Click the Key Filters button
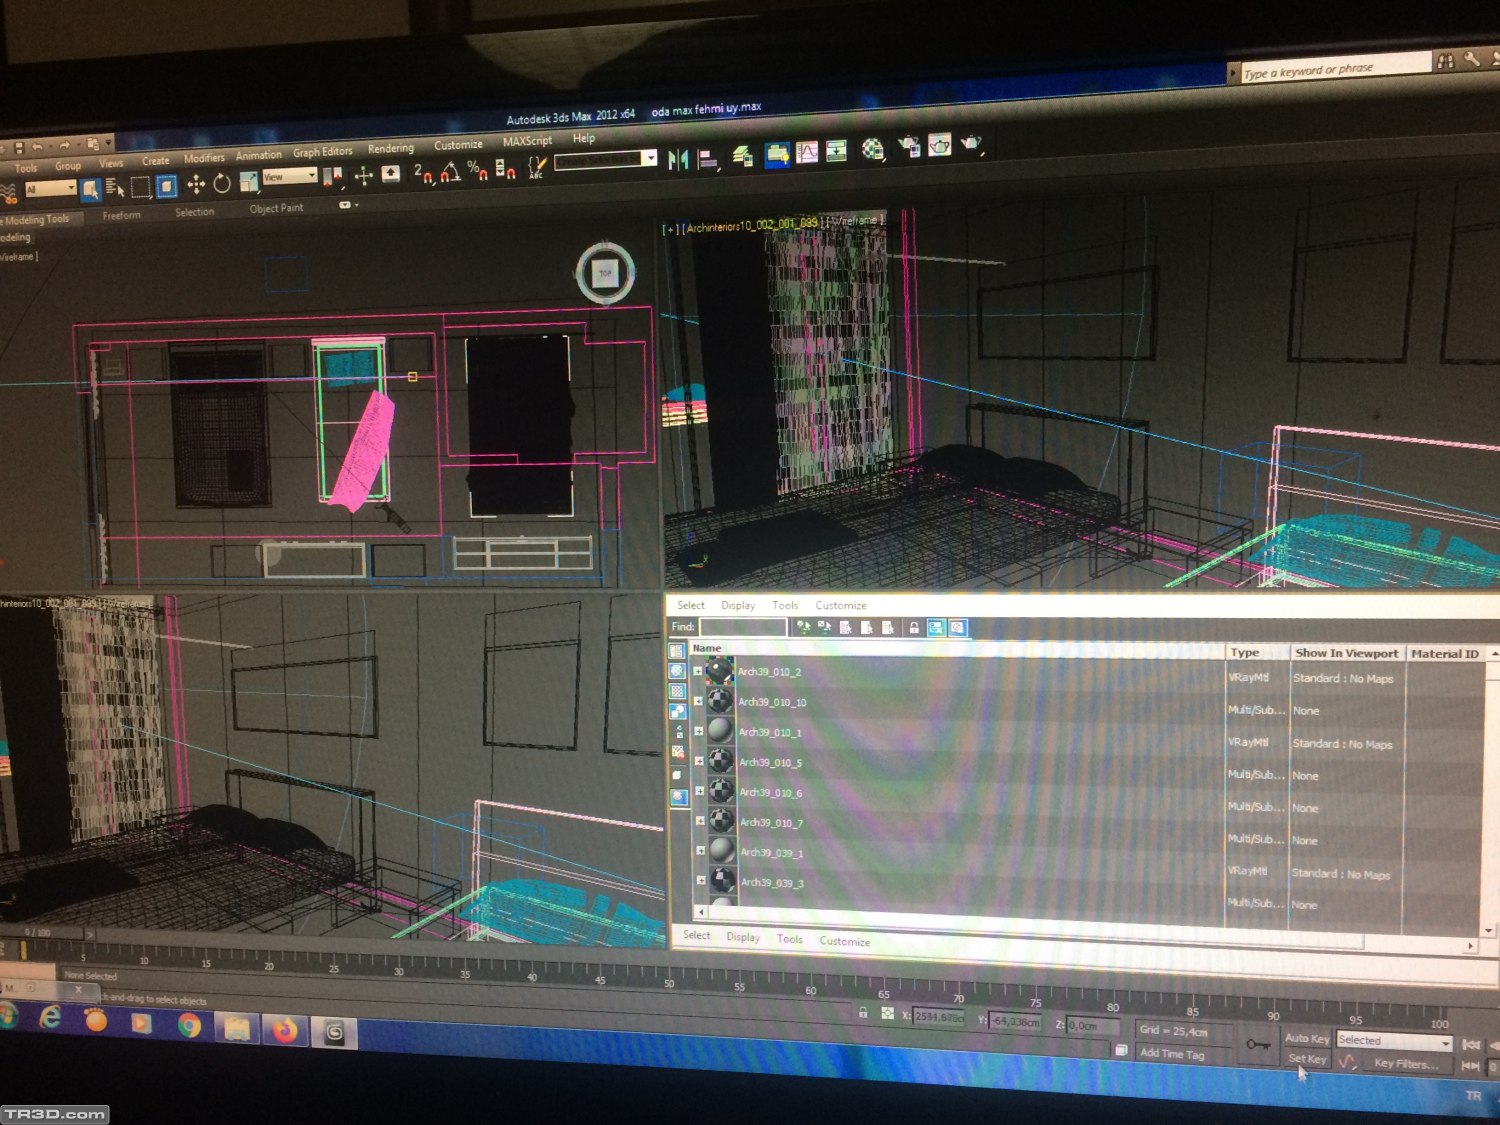This screenshot has width=1500, height=1125. 1405,1064
